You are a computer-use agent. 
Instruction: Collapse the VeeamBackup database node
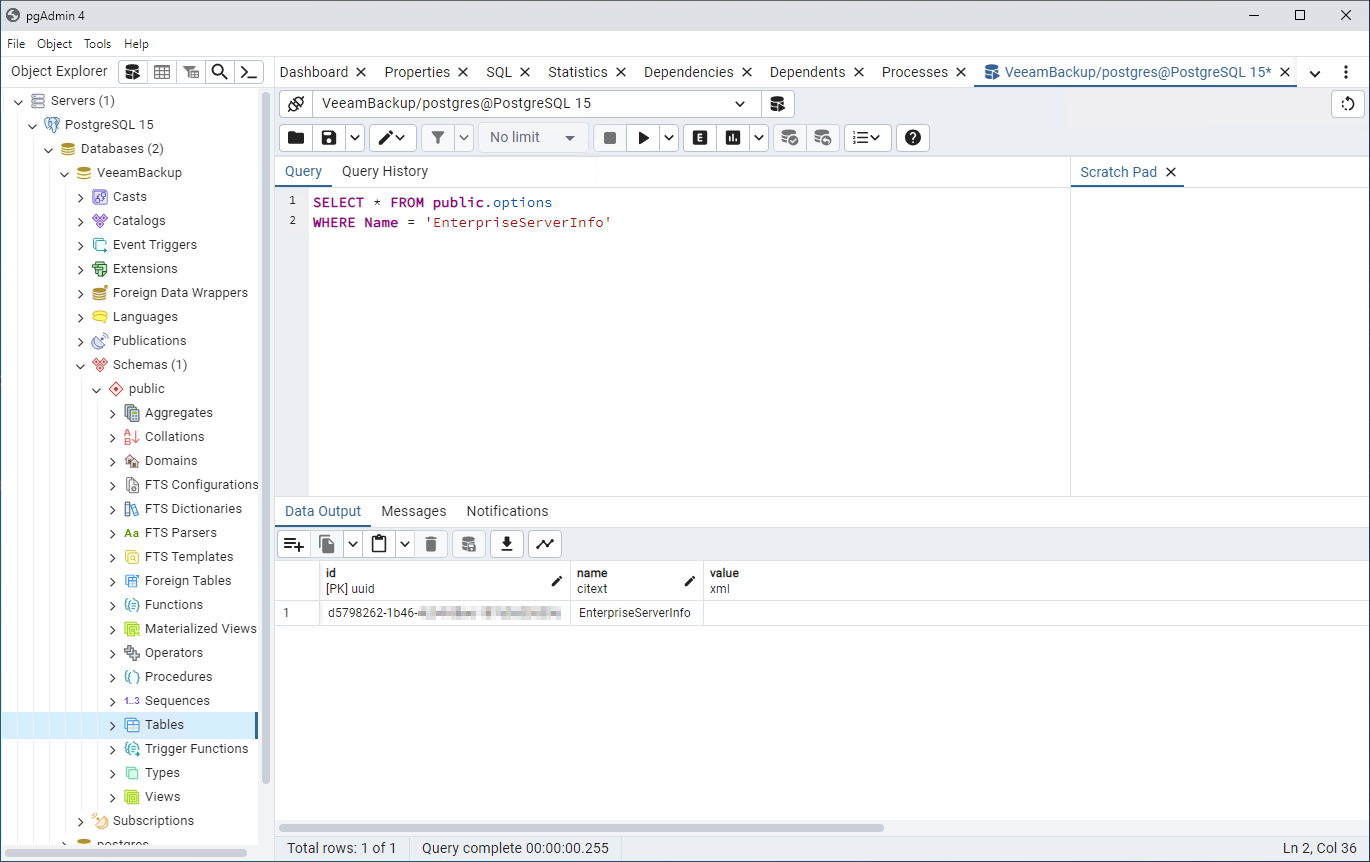click(x=65, y=173)
